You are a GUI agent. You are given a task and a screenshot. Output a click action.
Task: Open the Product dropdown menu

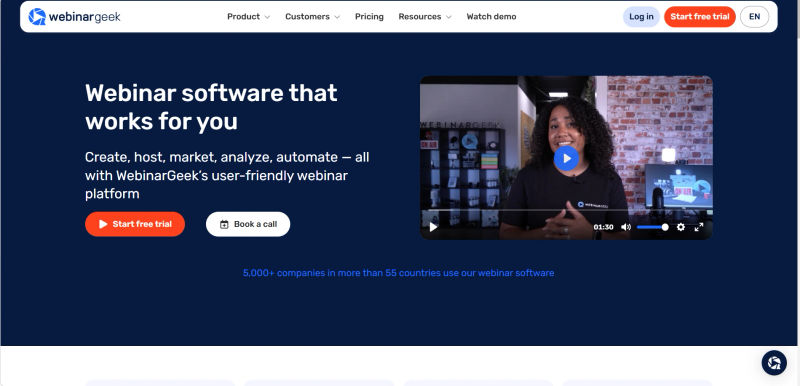[248, 17]
